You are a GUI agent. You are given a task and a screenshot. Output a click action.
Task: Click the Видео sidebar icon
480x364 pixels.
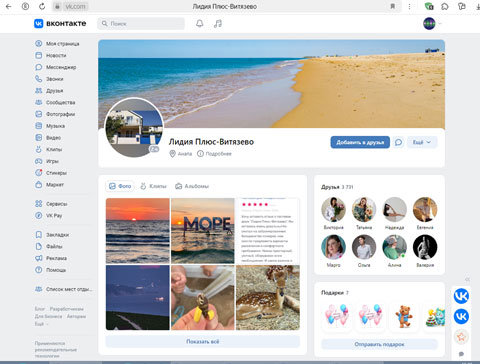click(x=39, y=137)
